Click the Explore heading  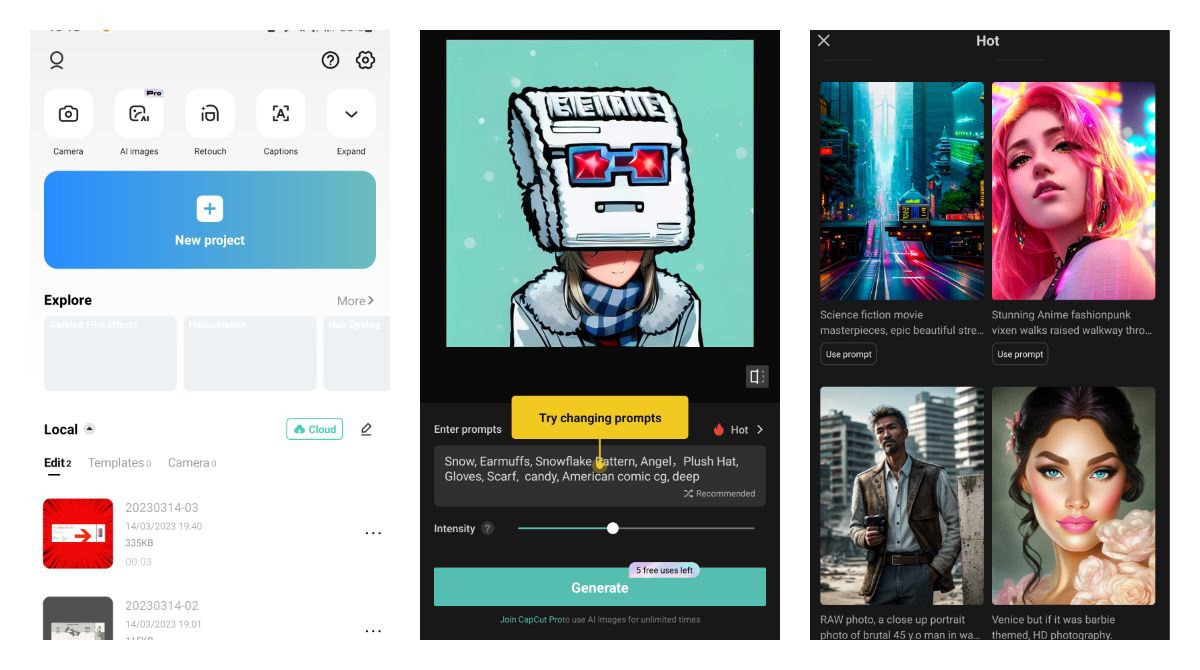[x=68, y=300]
